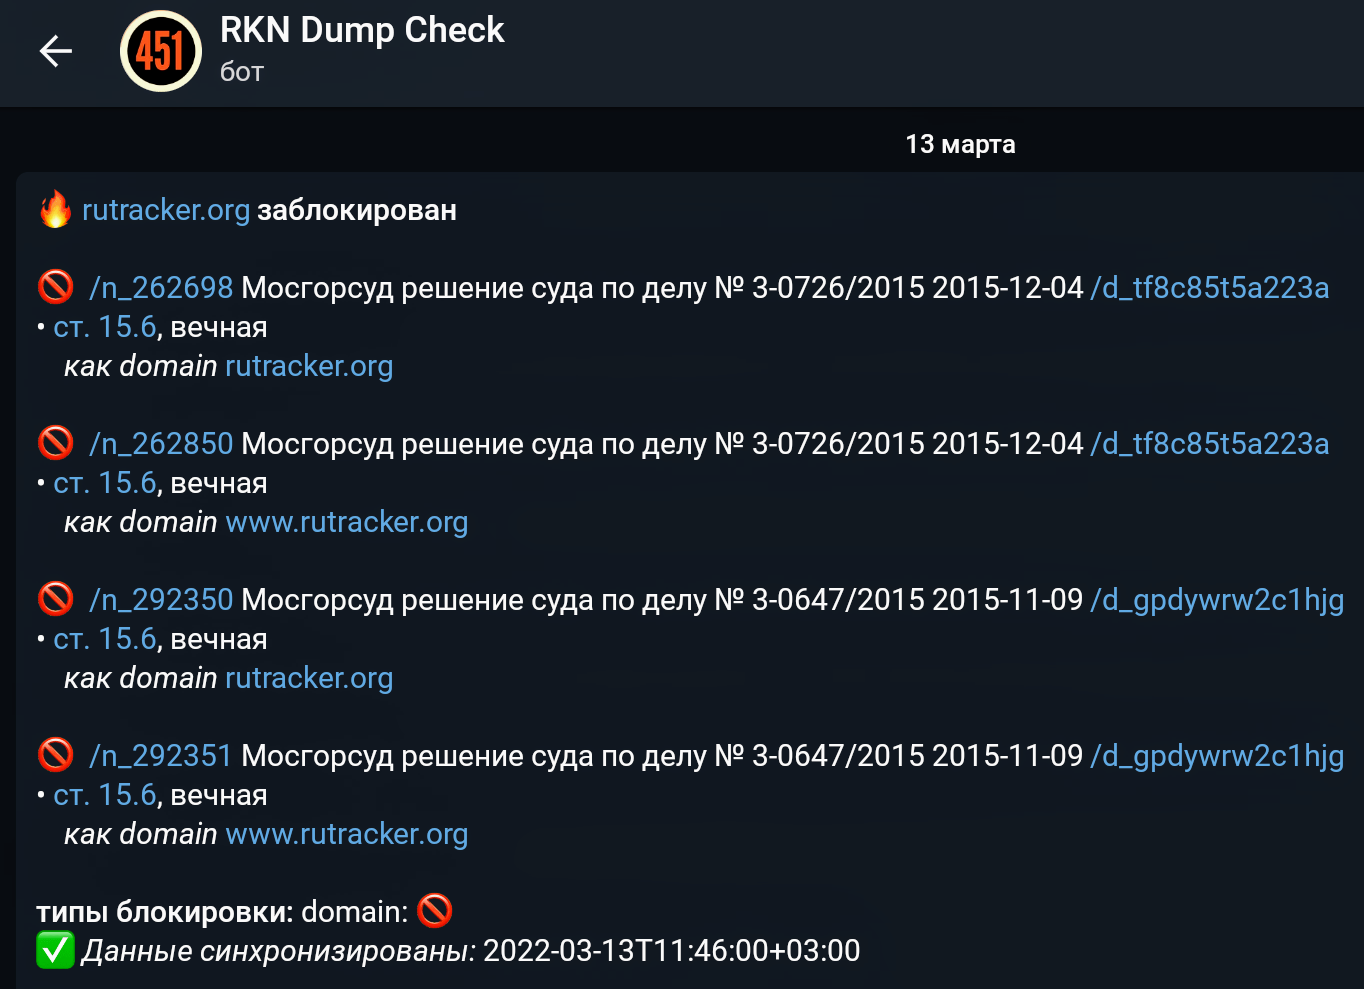Tap the /n_262850 command link

point(161,444)
